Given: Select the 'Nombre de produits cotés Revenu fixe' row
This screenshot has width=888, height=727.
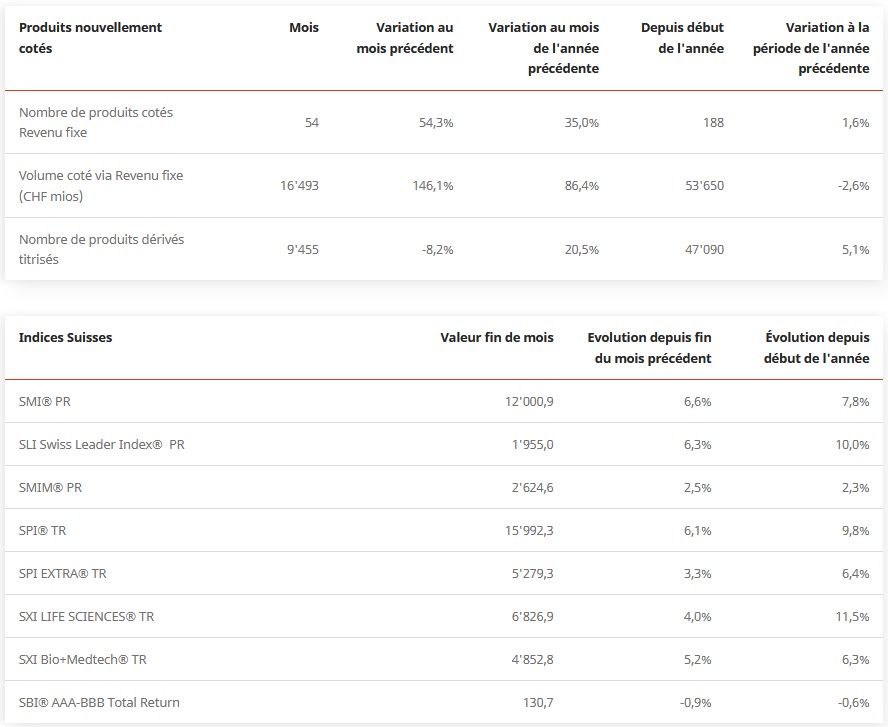Looking at the screenshot, I should pyautogui.click(x=96, y=122).
